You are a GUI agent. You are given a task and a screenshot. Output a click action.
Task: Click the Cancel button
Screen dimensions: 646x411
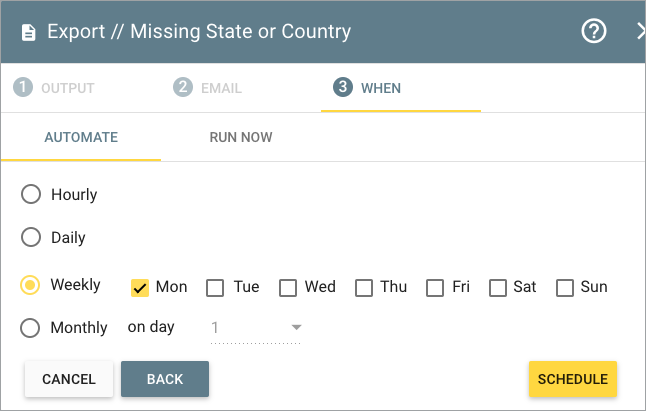pyautogui.click(x=69, y=379)
